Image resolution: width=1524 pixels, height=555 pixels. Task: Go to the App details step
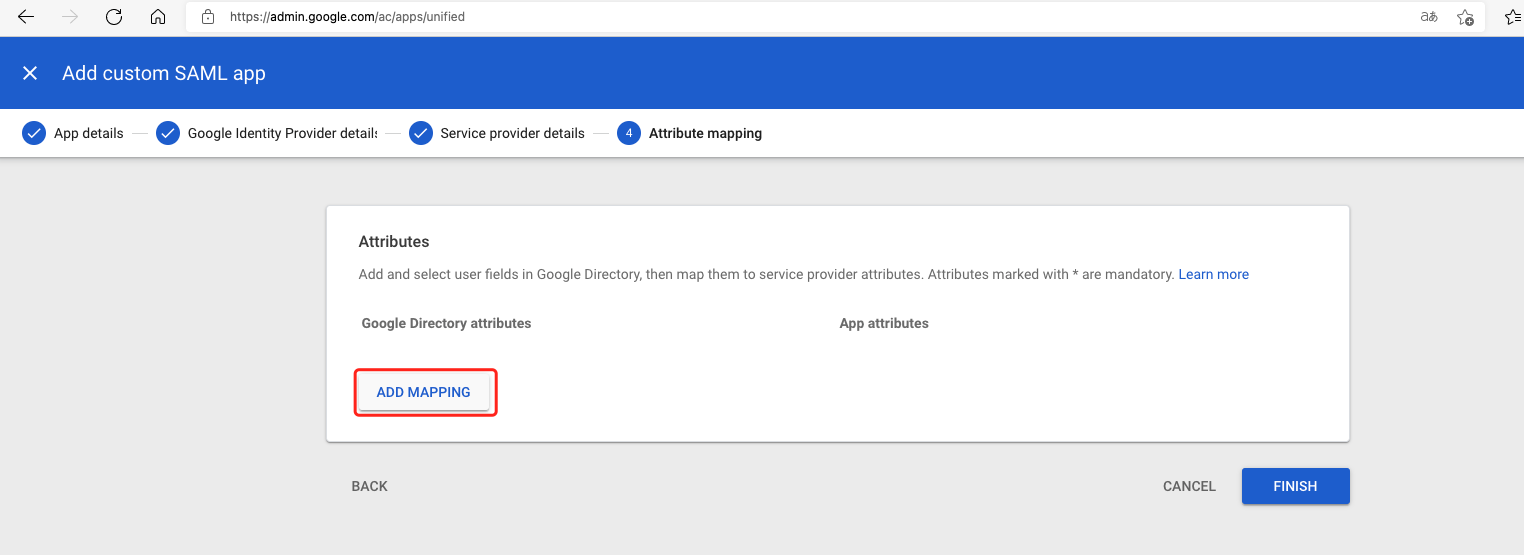point(89,133)
